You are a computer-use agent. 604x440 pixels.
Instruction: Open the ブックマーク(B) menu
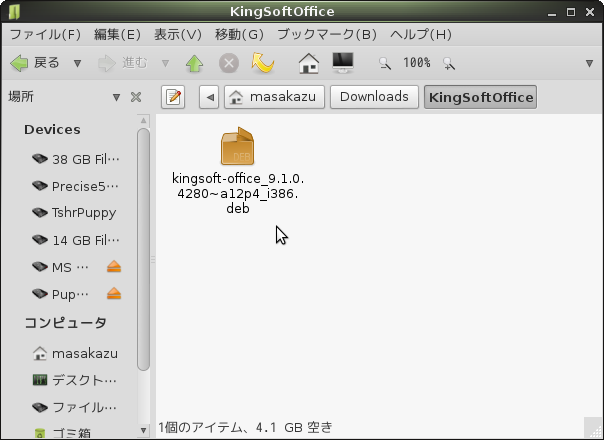pyautogui.click(x=327, y=35)
